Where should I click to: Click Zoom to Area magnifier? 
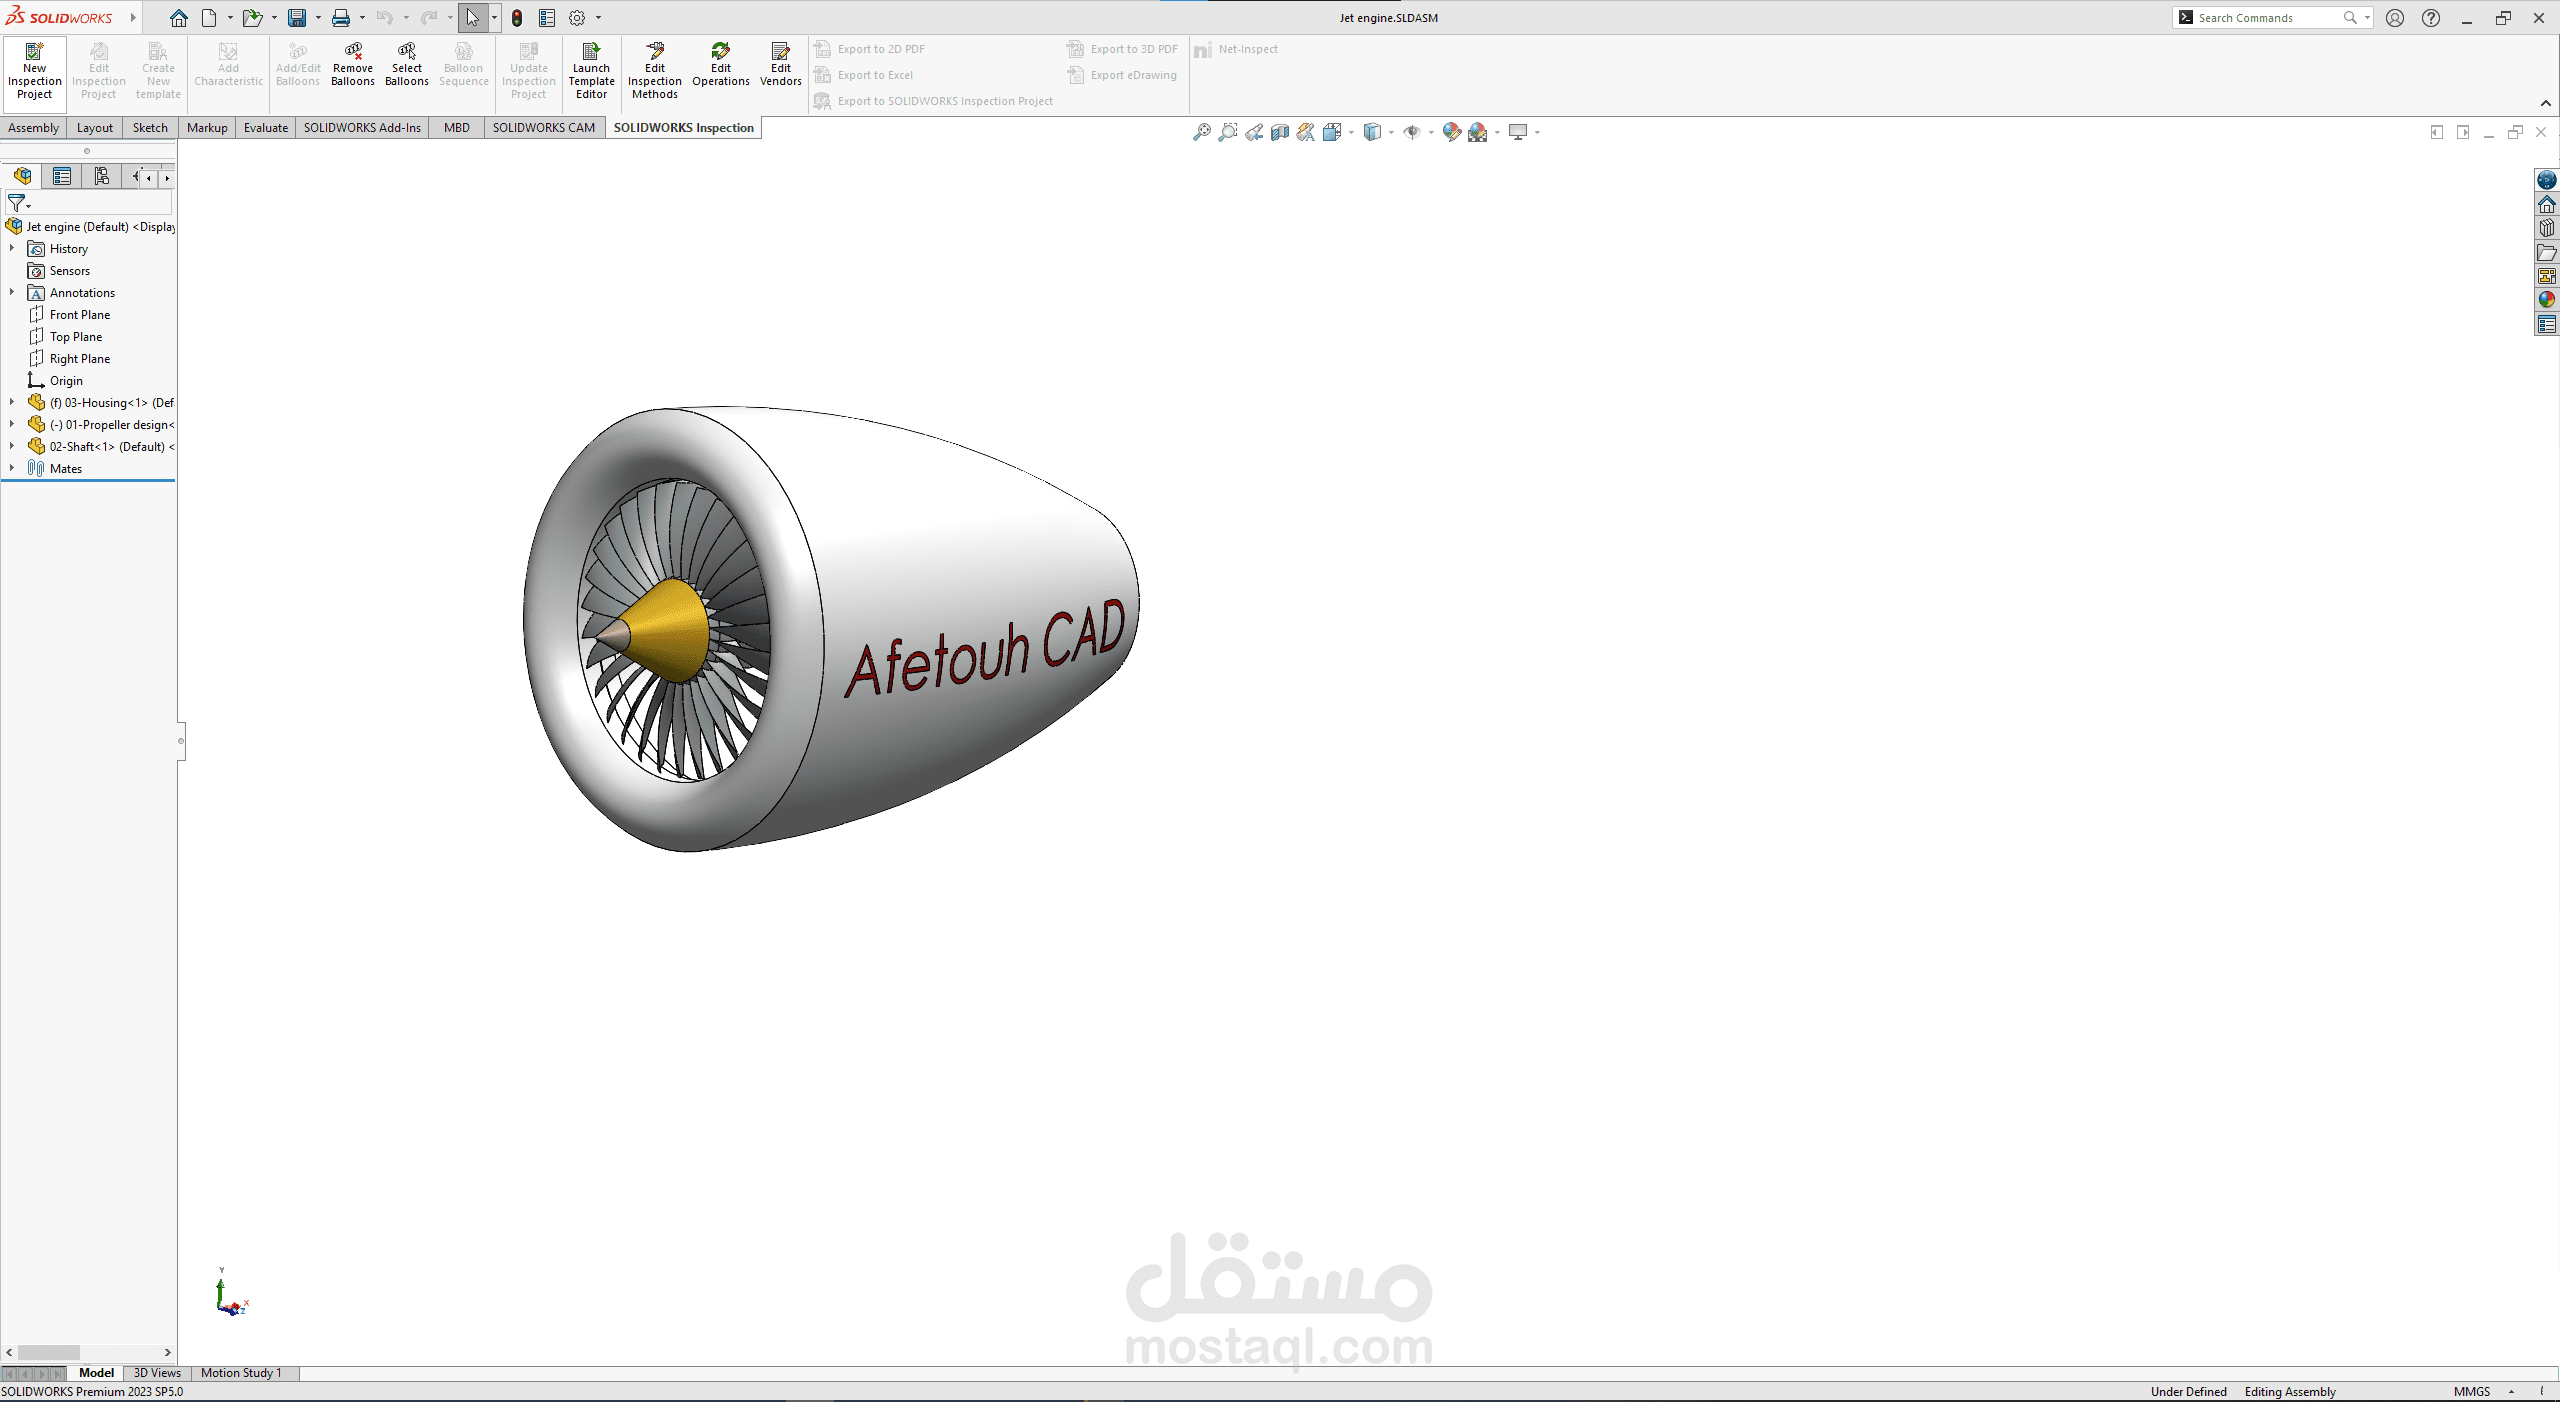(1228, 132)
